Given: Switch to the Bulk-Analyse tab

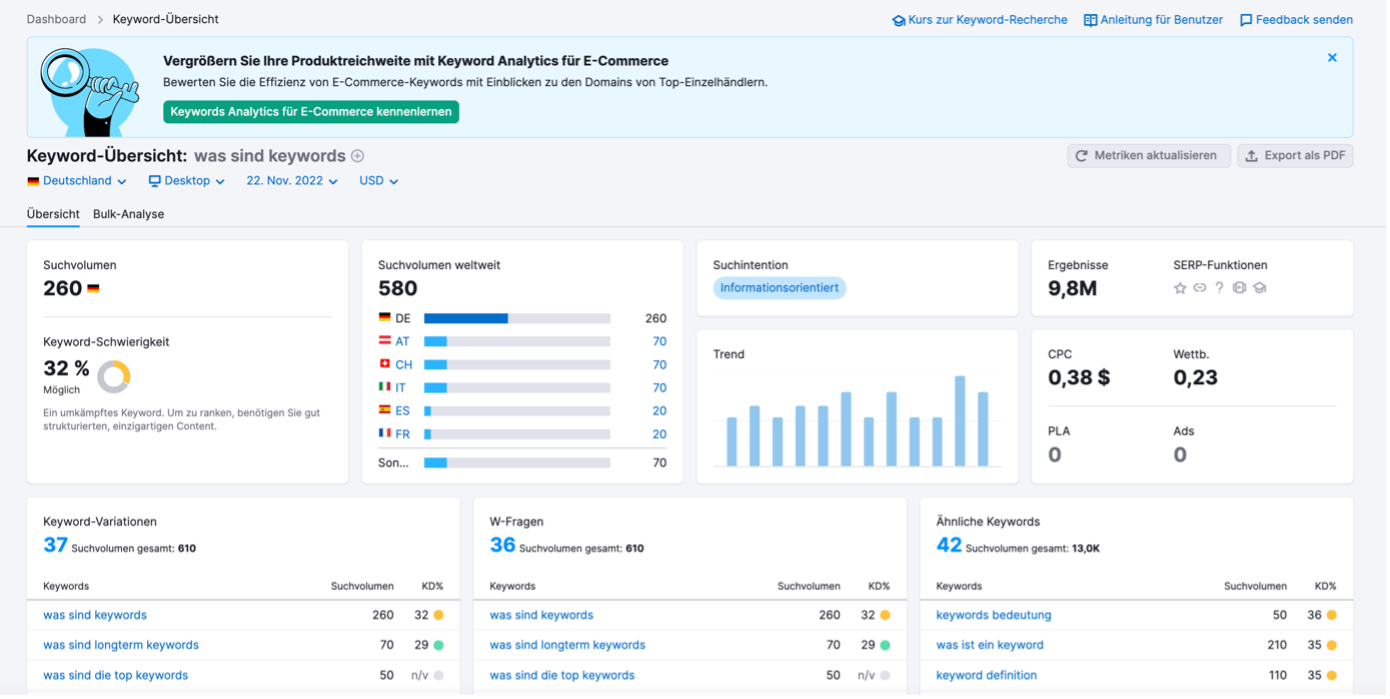Looking at the screenshot, I should [x=128, y=214].
